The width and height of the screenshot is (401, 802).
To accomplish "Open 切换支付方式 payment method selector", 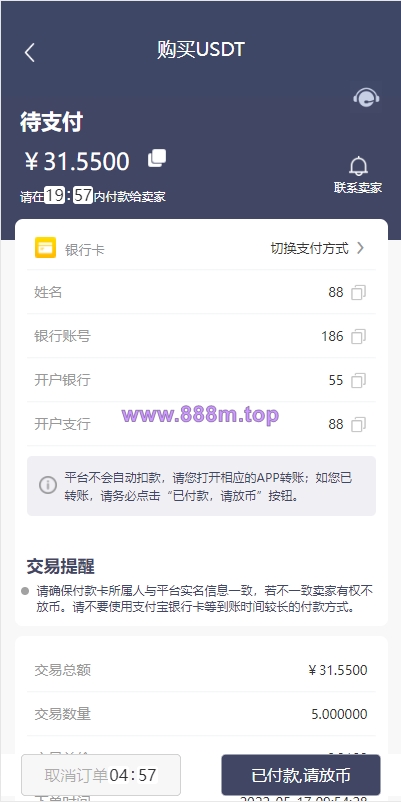I will (317, 249).
